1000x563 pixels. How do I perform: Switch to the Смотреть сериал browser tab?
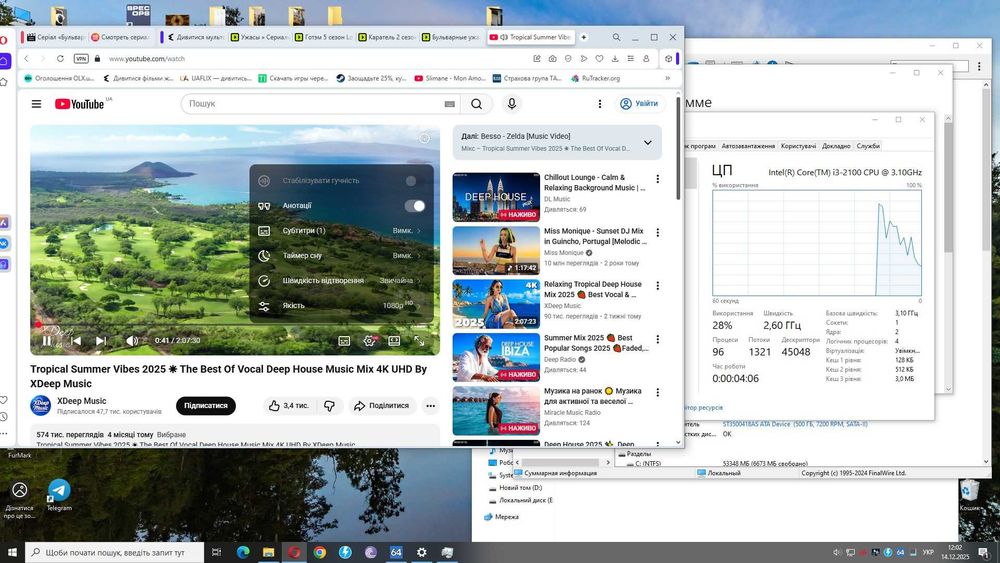pyautogui.click(x=121, y=37)
